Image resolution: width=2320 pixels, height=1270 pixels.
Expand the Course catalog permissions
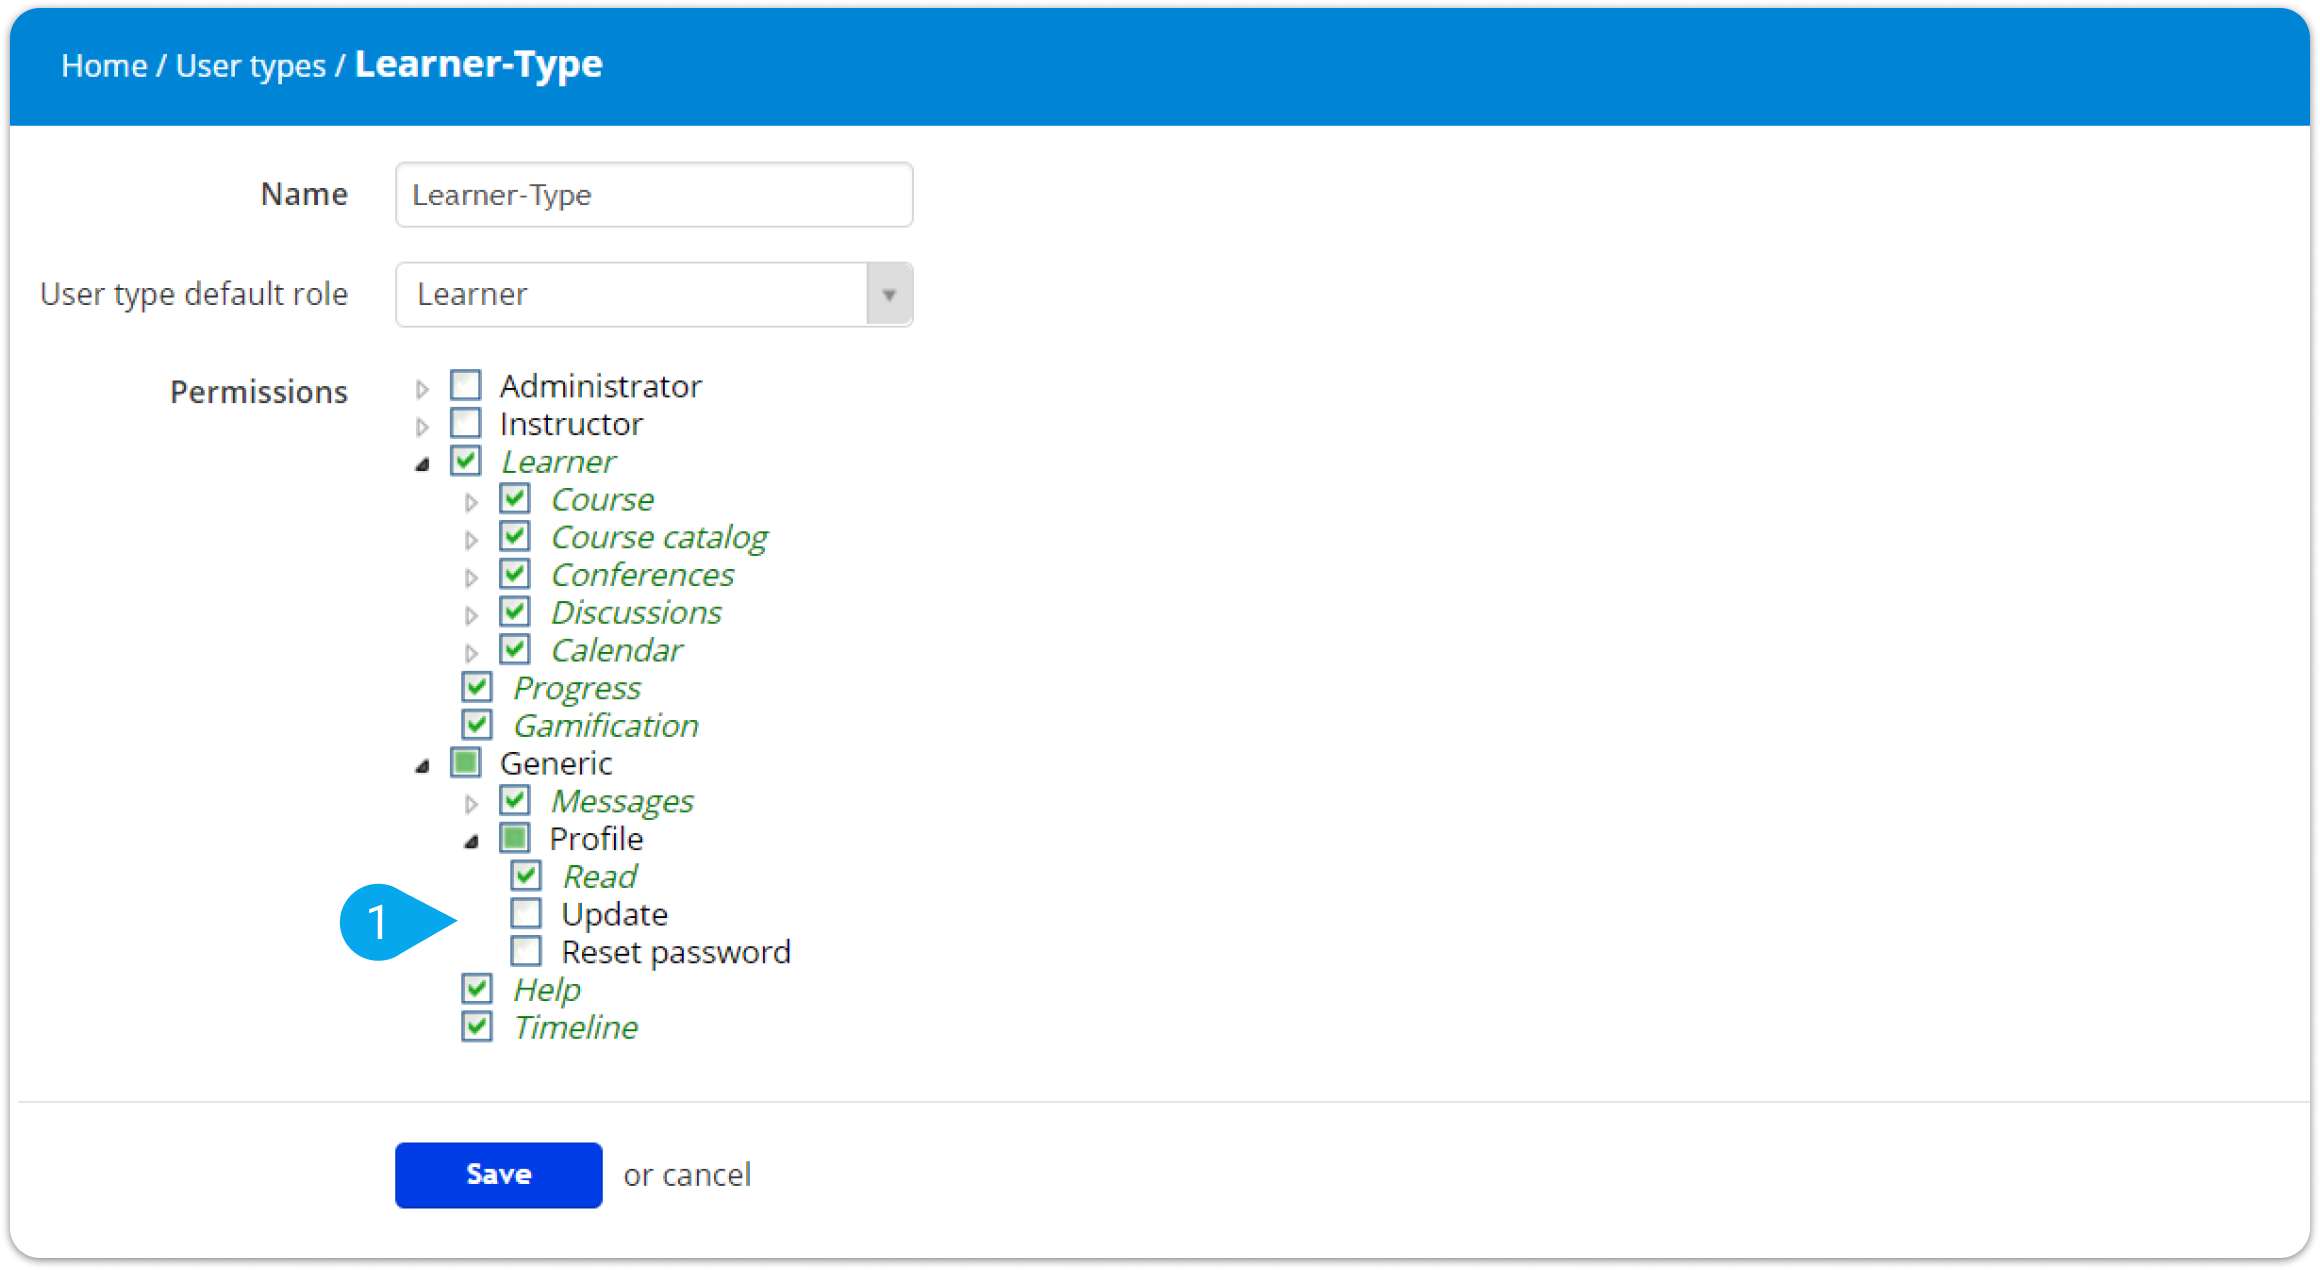pos(471,541)
